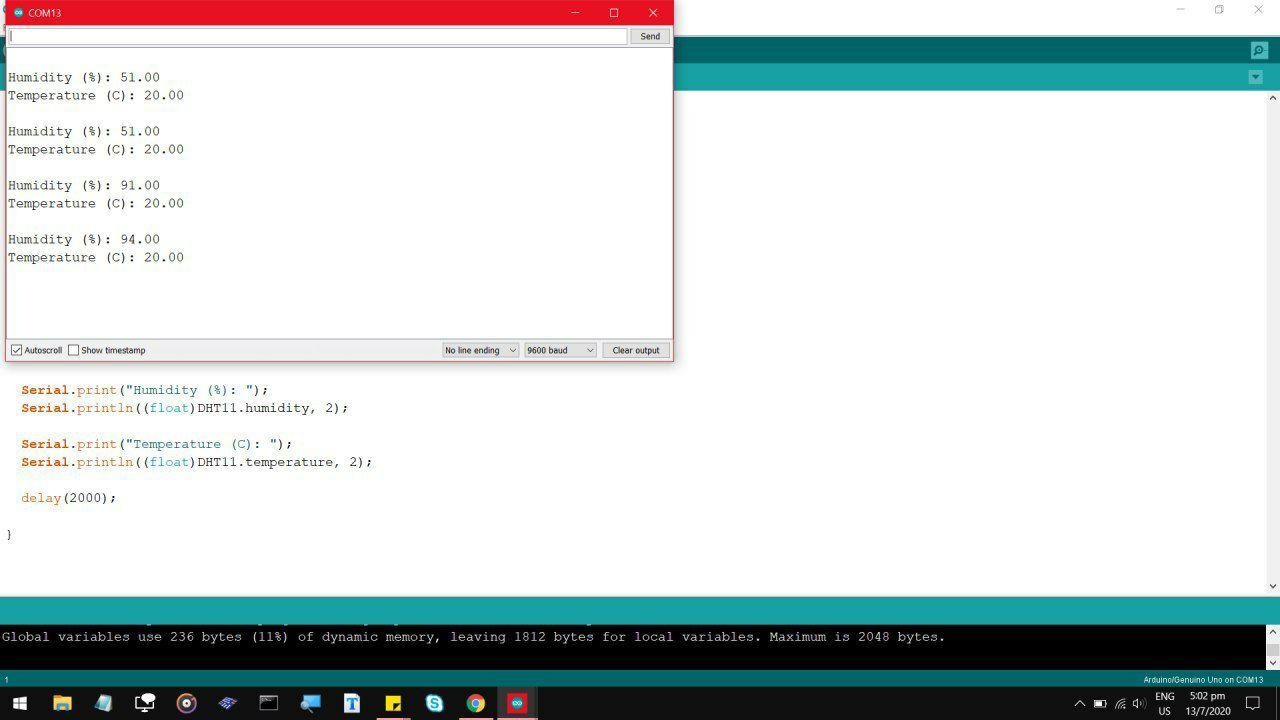Click 'Global variables use 236 bytes' console message

[473, 637]
